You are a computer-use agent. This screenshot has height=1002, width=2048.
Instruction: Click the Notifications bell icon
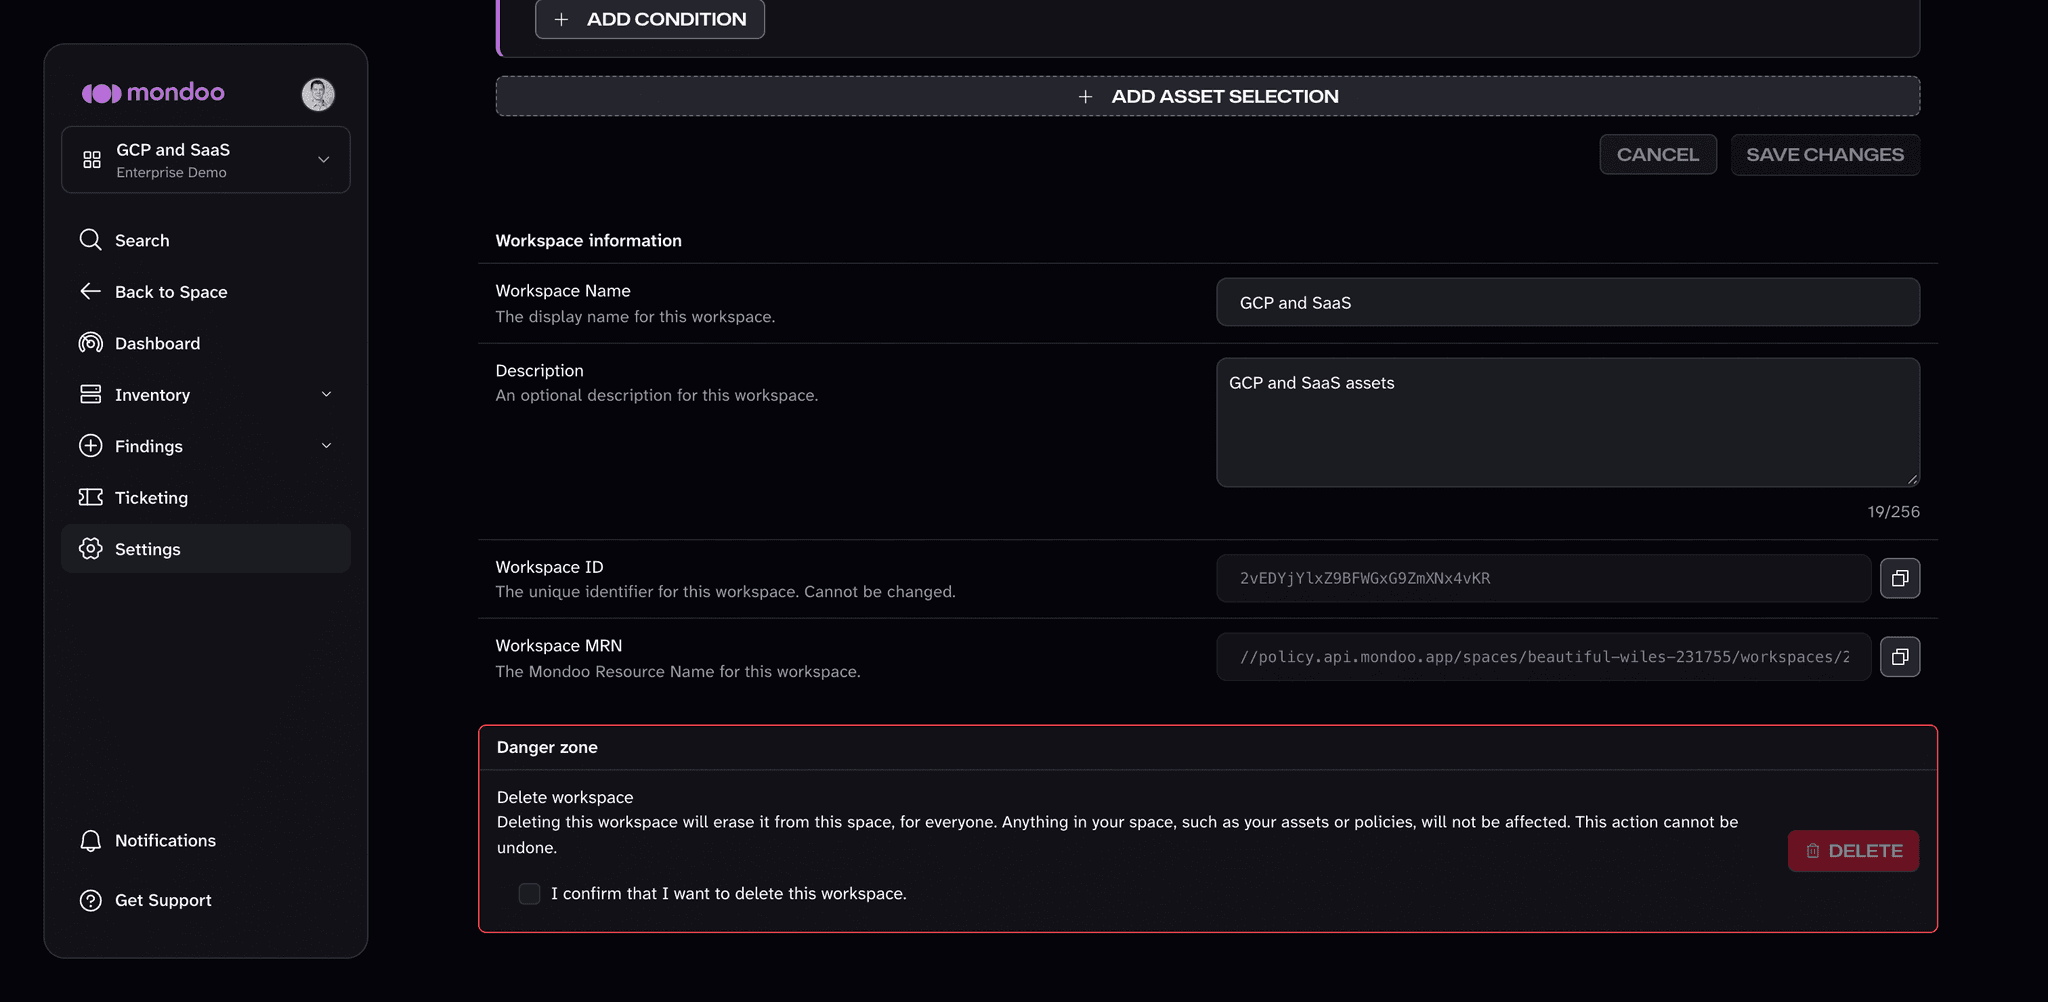[x=91, y=841]
